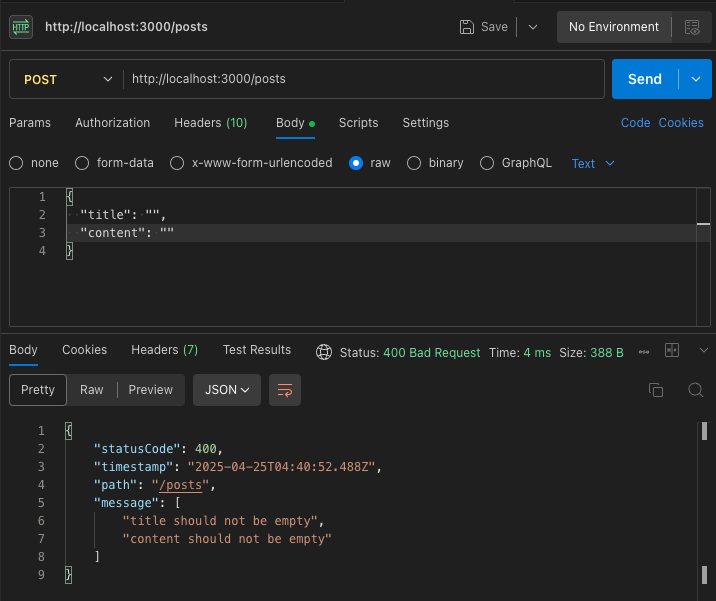Open the response Body tab
This screenshot has height=601, width=716.
[x=23, y=350]
